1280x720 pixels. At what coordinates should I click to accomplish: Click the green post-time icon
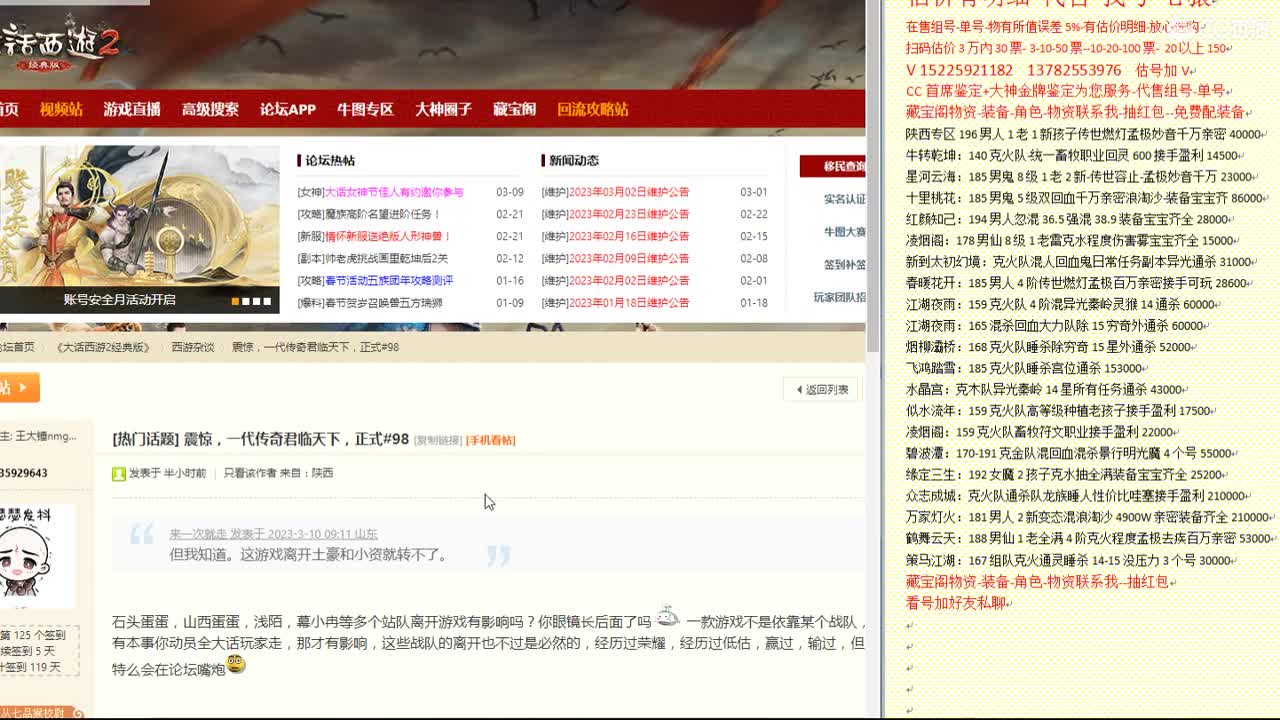pyautogui.click(x=119, y=474)
